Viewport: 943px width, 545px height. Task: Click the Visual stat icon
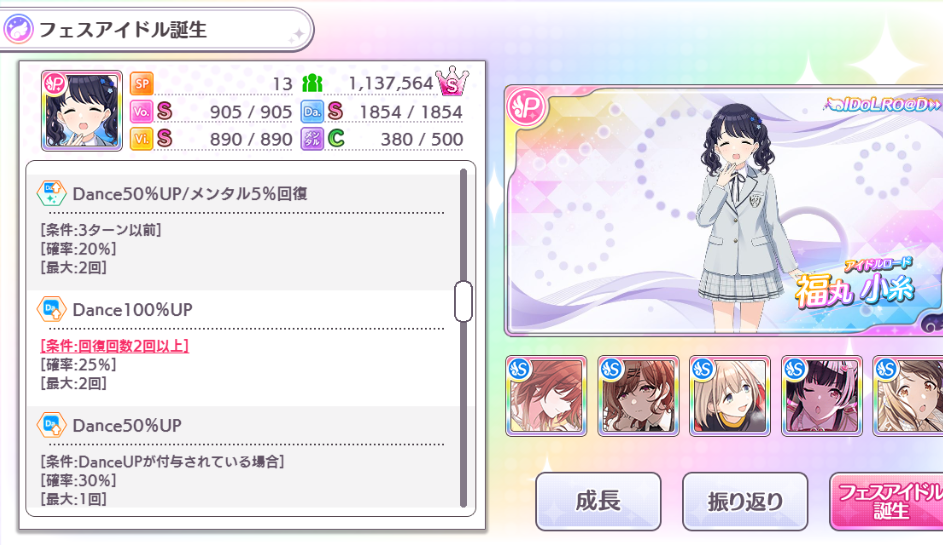tap(141, 139)
